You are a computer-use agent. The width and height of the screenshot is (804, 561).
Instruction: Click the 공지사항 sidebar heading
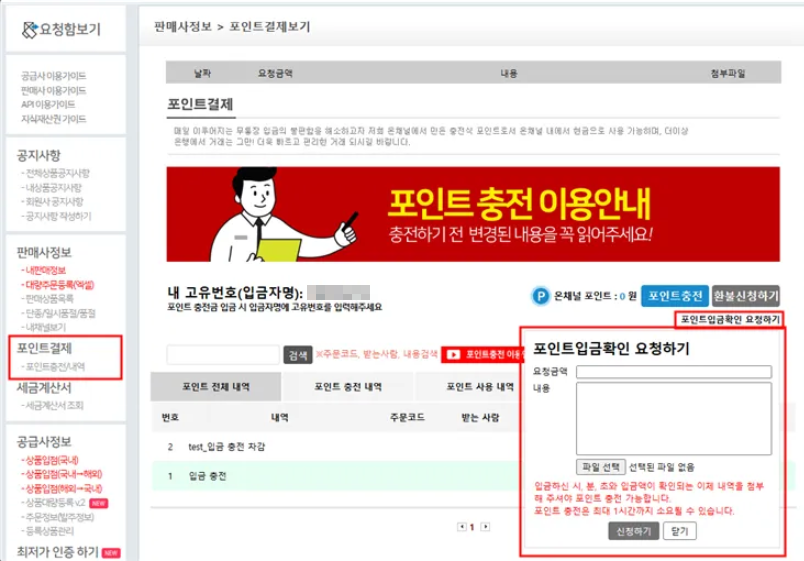click(x=38, y=155)
